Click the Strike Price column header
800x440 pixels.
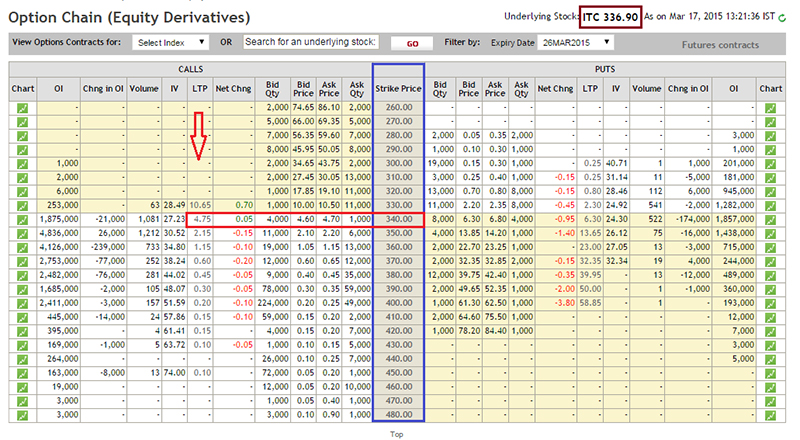pyautogui.click(x=398, y=89)
